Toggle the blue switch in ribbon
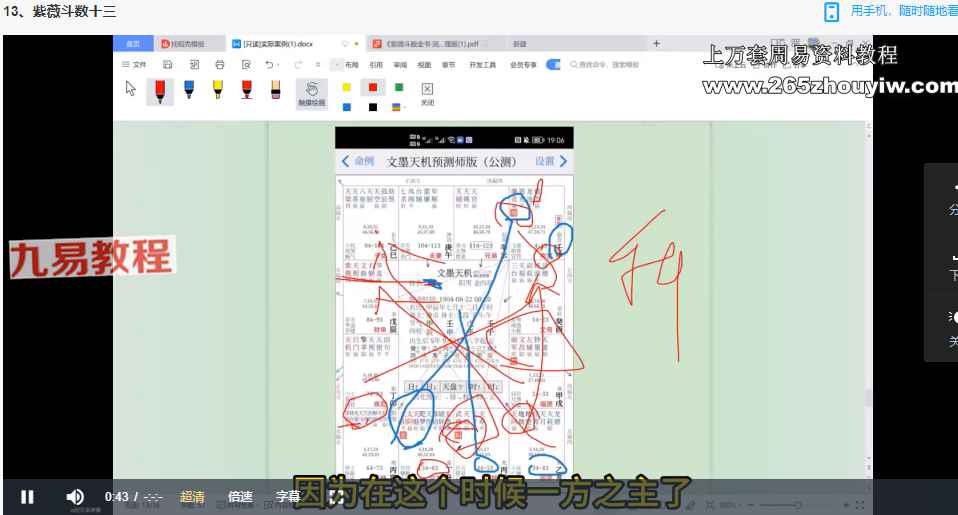This screenshot has height=515, width=958. coord(553,64)
